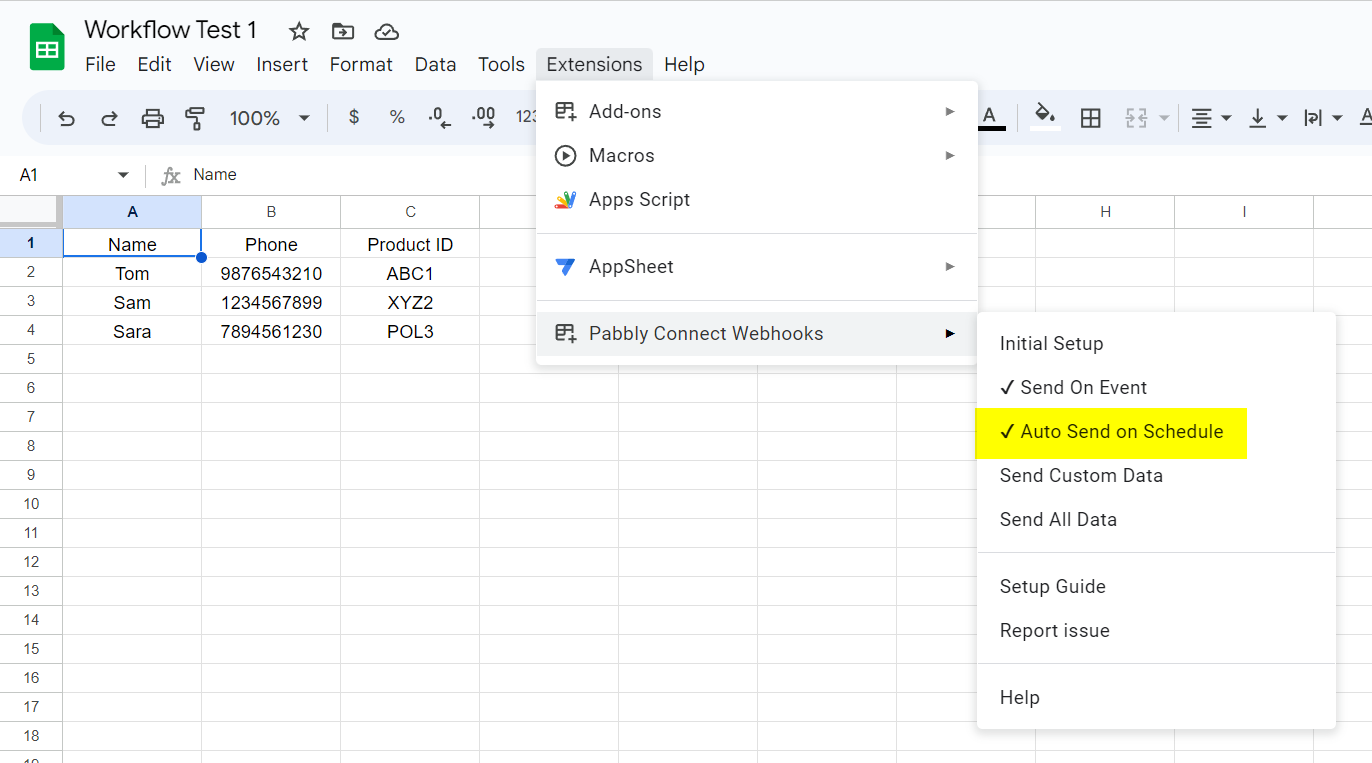Screen dimensions: 1372x763
Task: Click the select-all corner of the grid
Action: [31, 212]
